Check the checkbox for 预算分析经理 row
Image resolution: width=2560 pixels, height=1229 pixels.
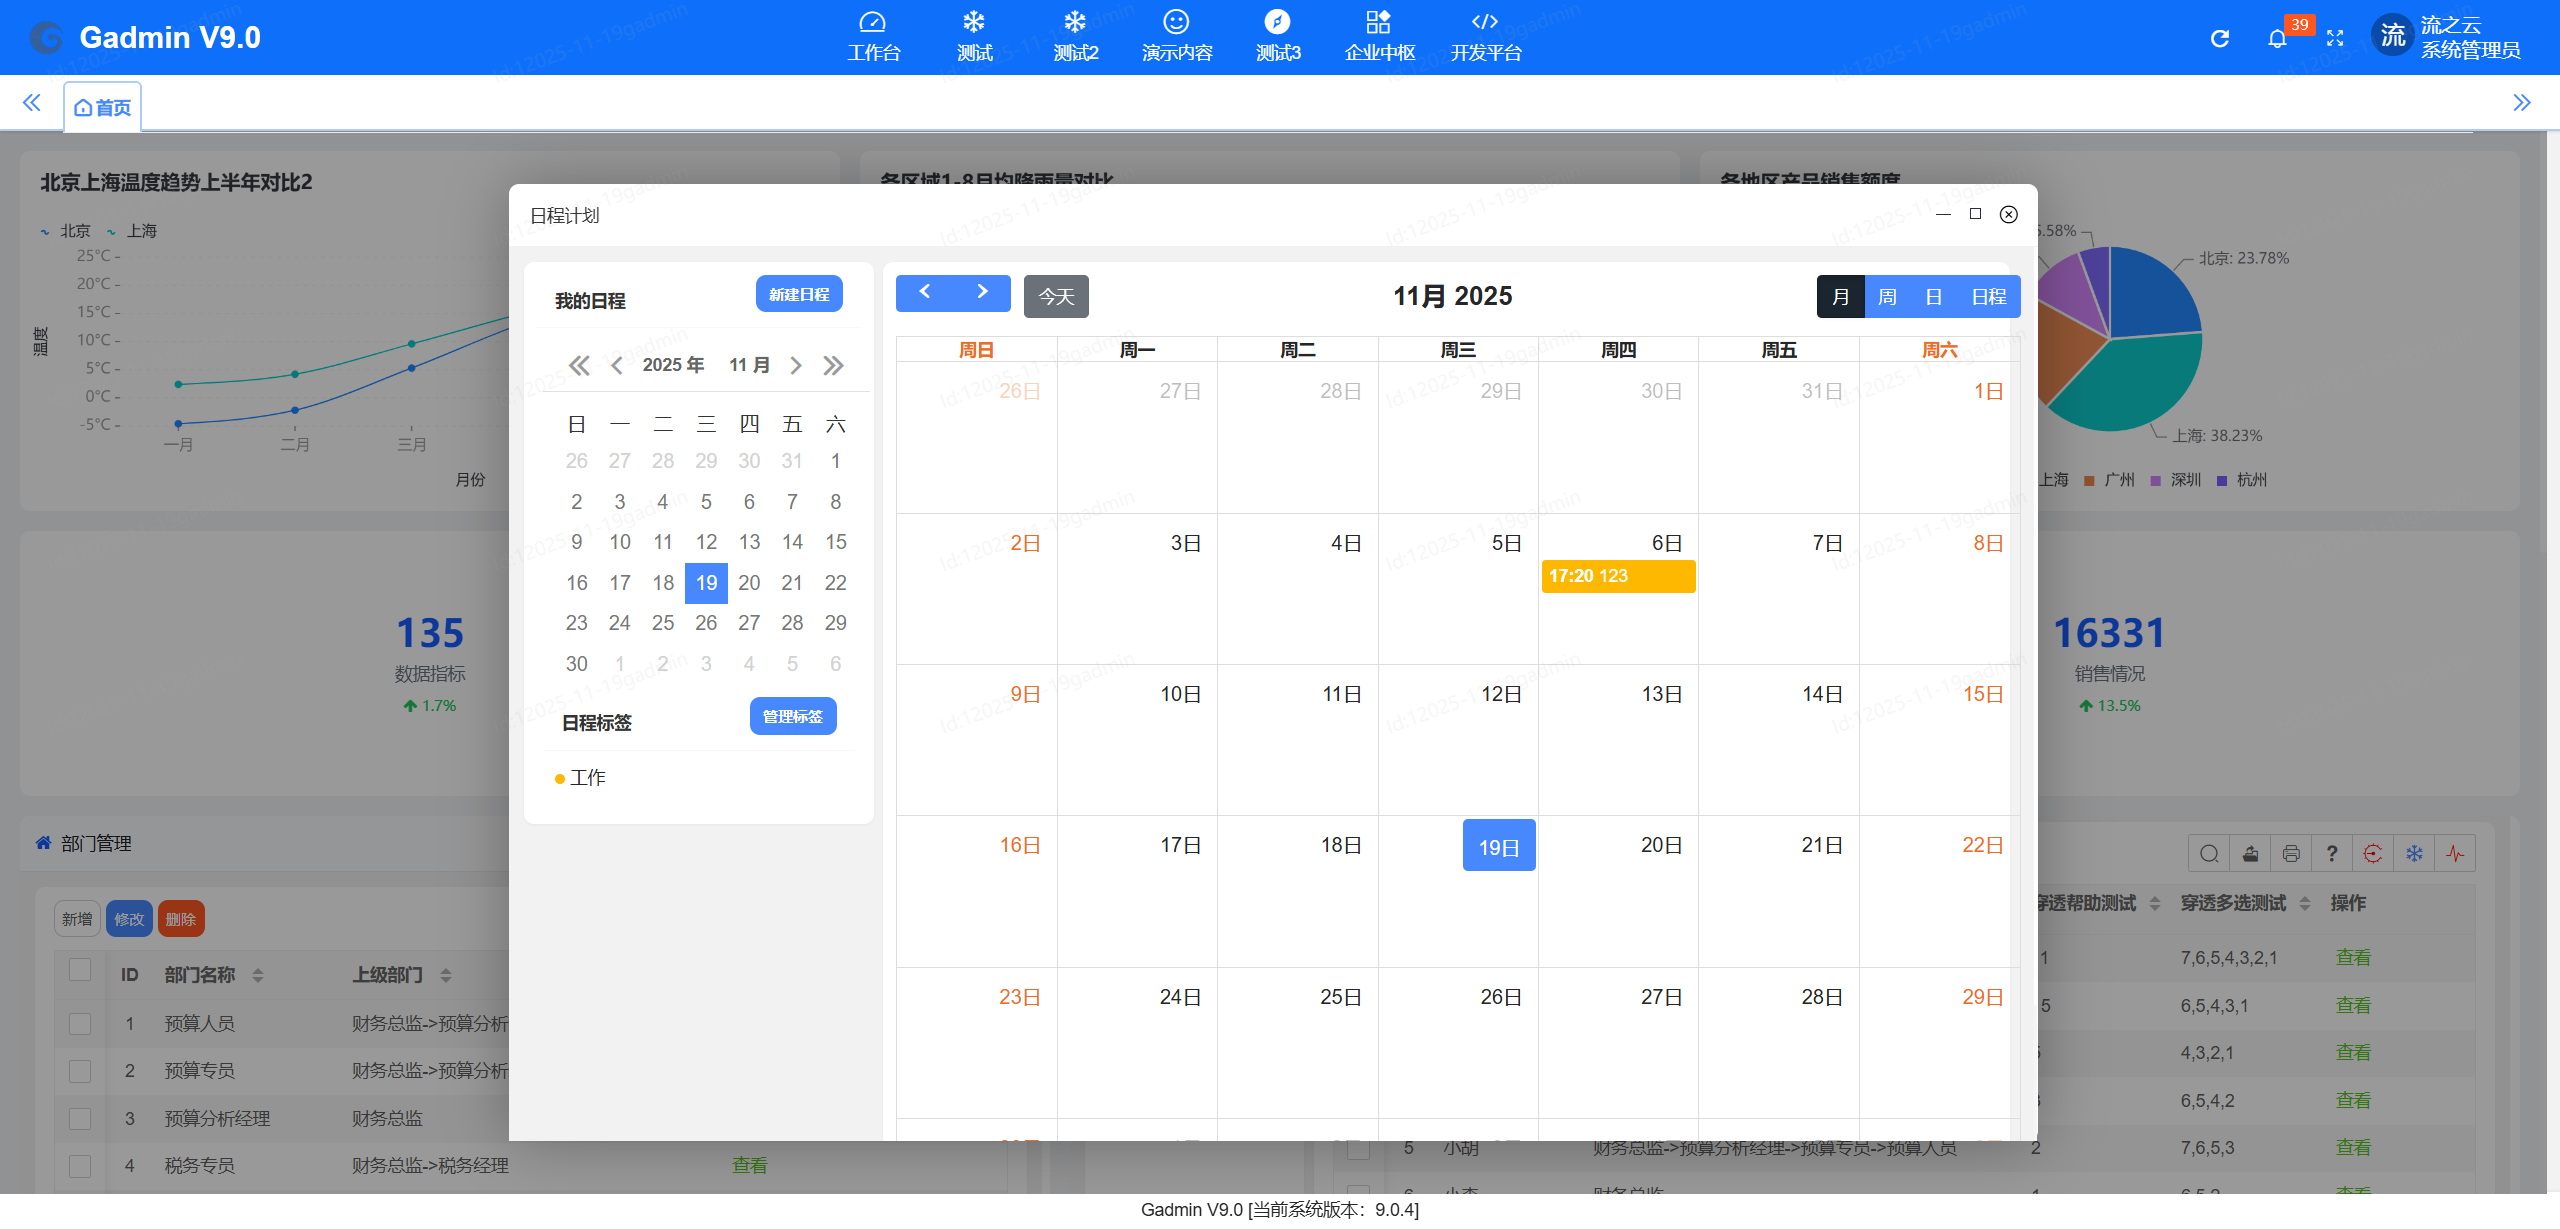click(80, 1118)
